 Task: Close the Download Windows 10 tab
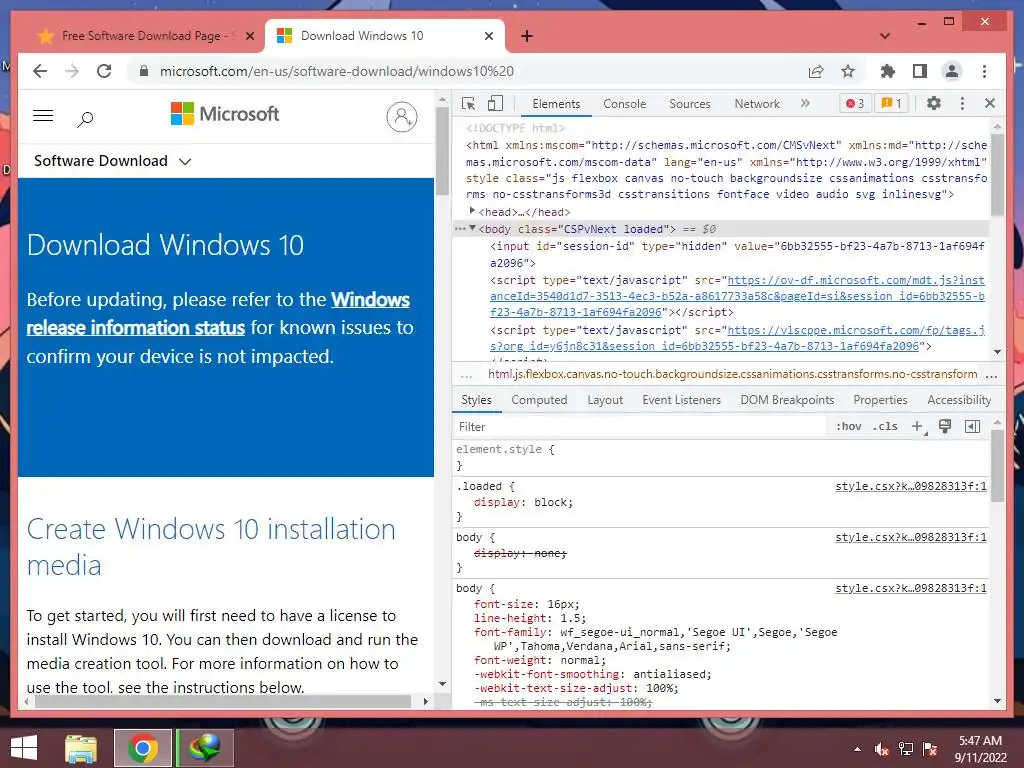pyautogui.click(x=488, y=36)
